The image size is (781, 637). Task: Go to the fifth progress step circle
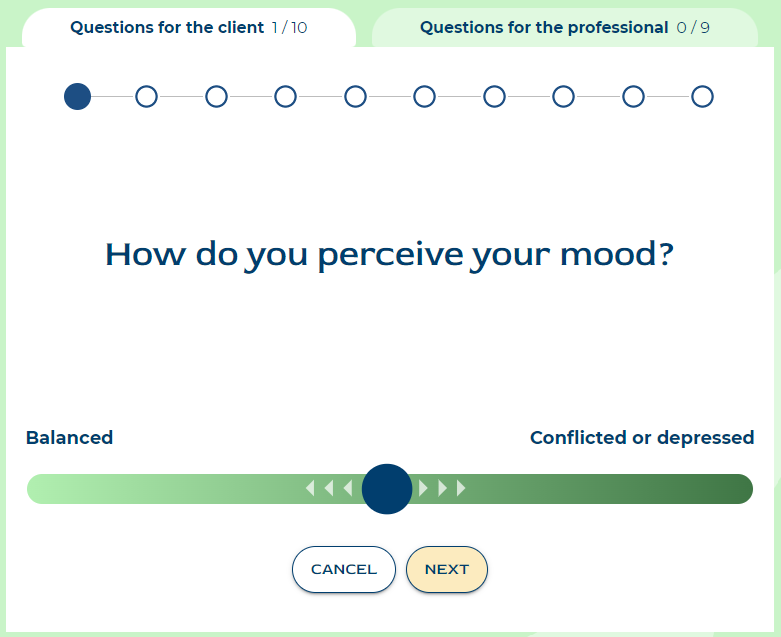(355, 97)
